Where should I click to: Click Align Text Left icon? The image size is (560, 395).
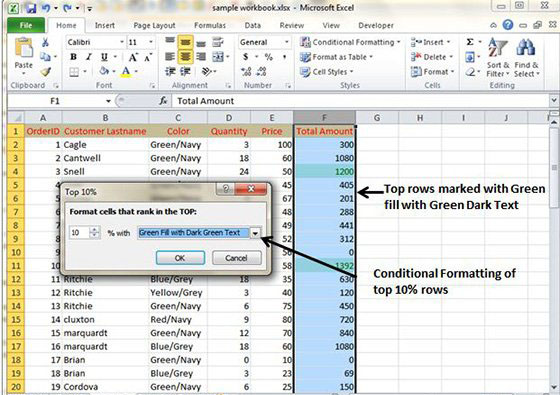coord(170,56)
